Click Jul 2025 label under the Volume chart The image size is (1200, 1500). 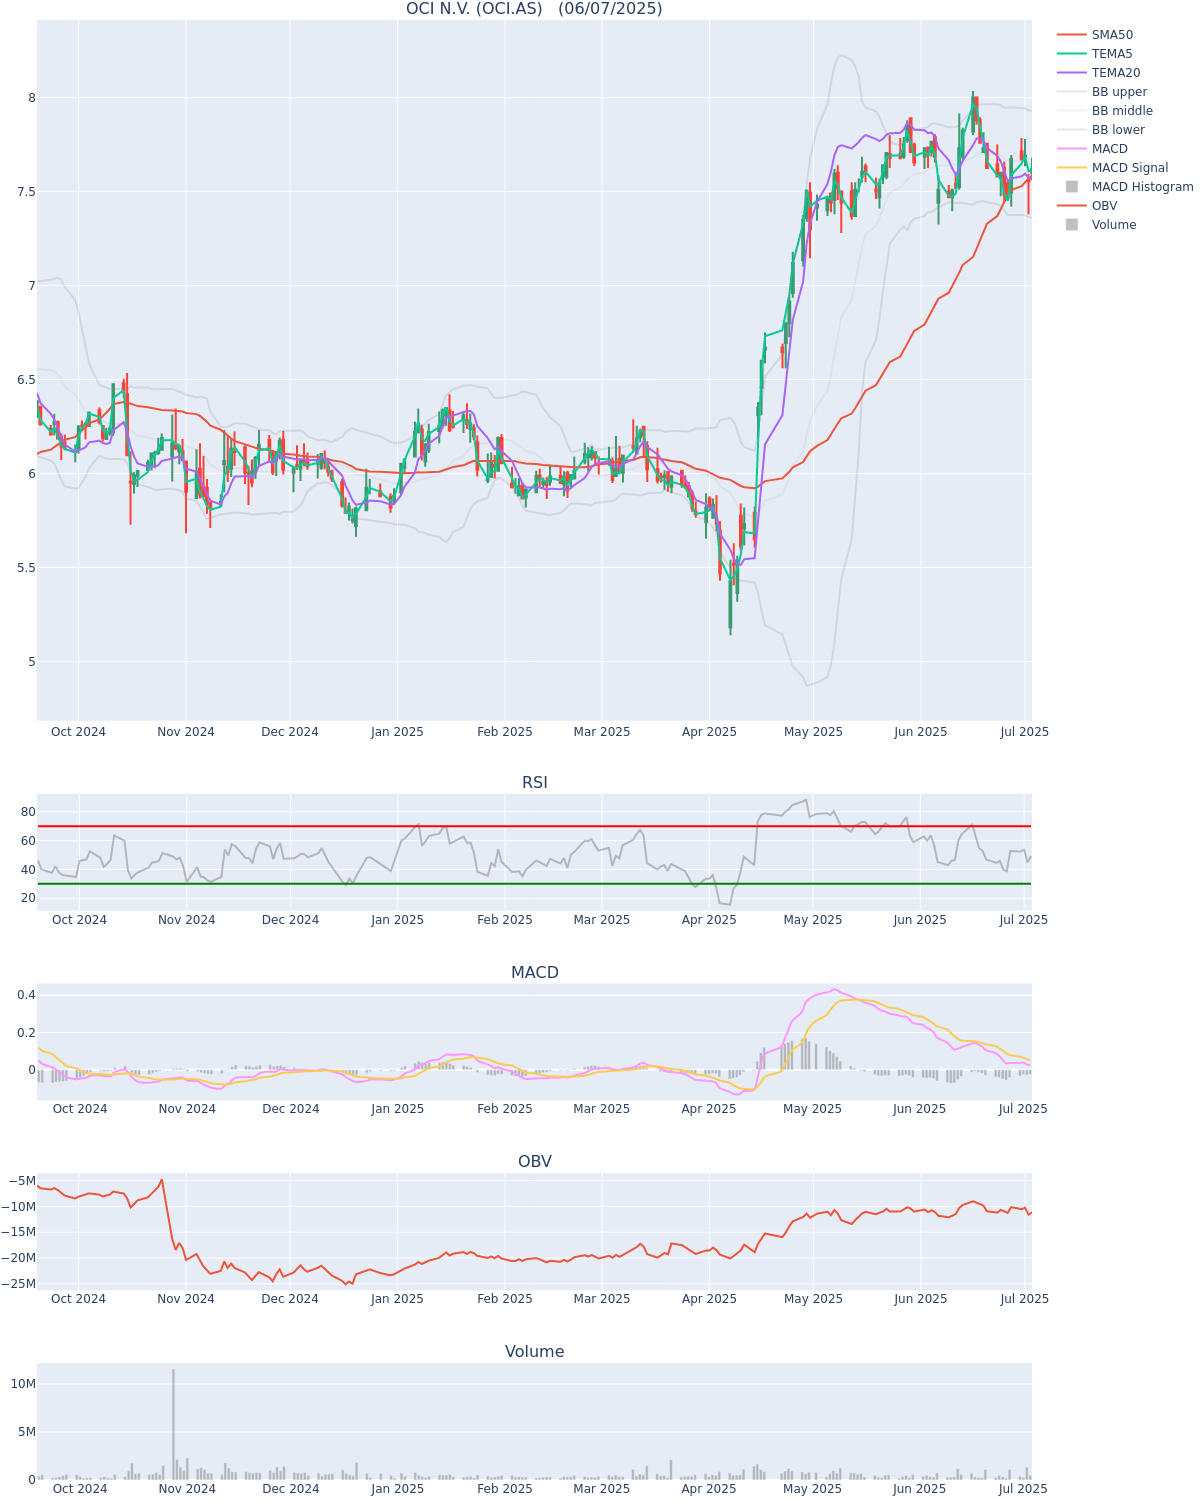(1024, 1489)
